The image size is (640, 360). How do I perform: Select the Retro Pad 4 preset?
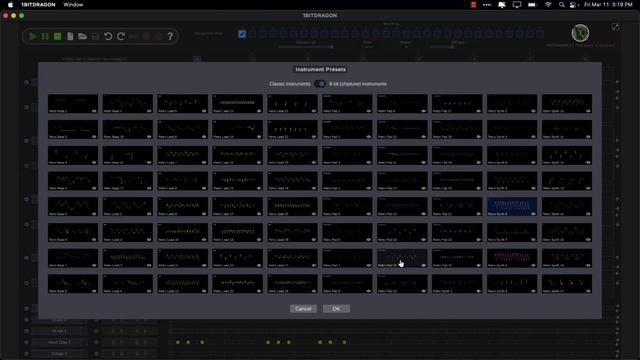[347, 181]
